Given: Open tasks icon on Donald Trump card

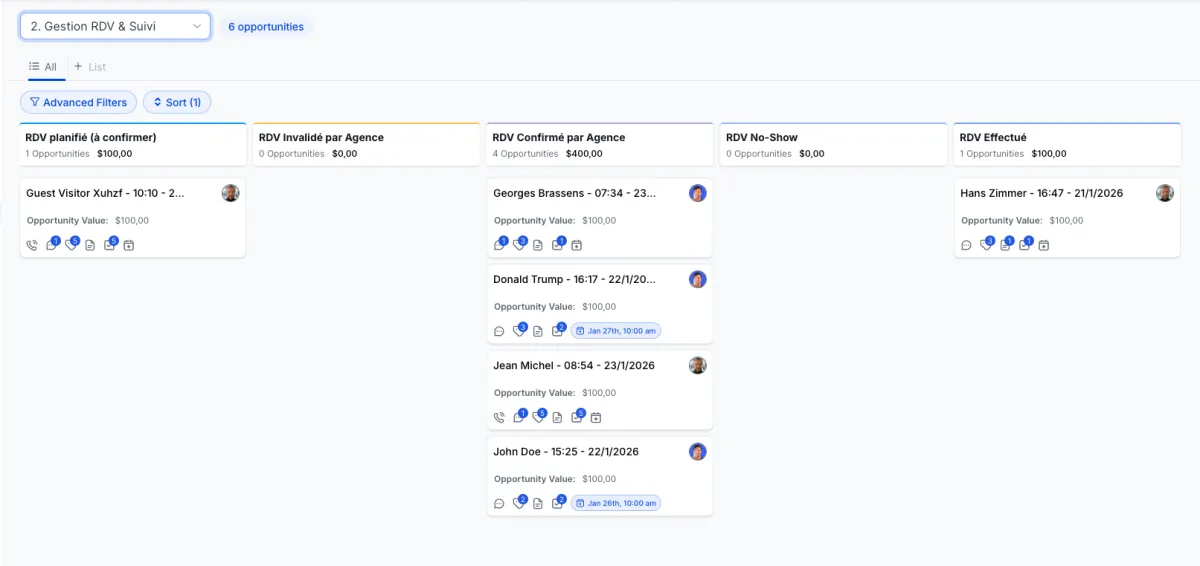Looking at the screenshot, I should pyautogui.click(x=558, y=331).
